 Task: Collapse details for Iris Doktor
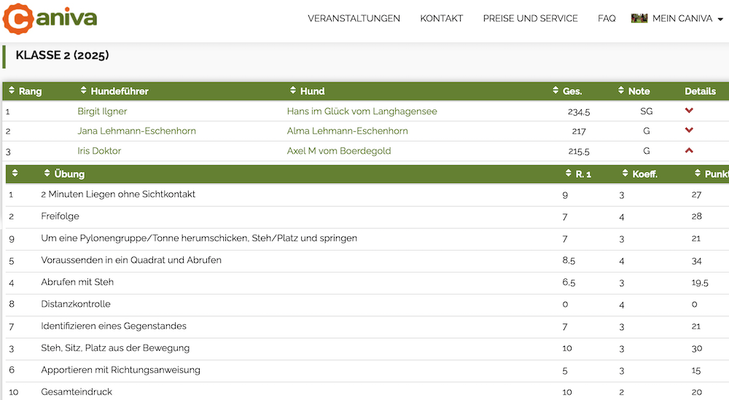click(689, 150)
